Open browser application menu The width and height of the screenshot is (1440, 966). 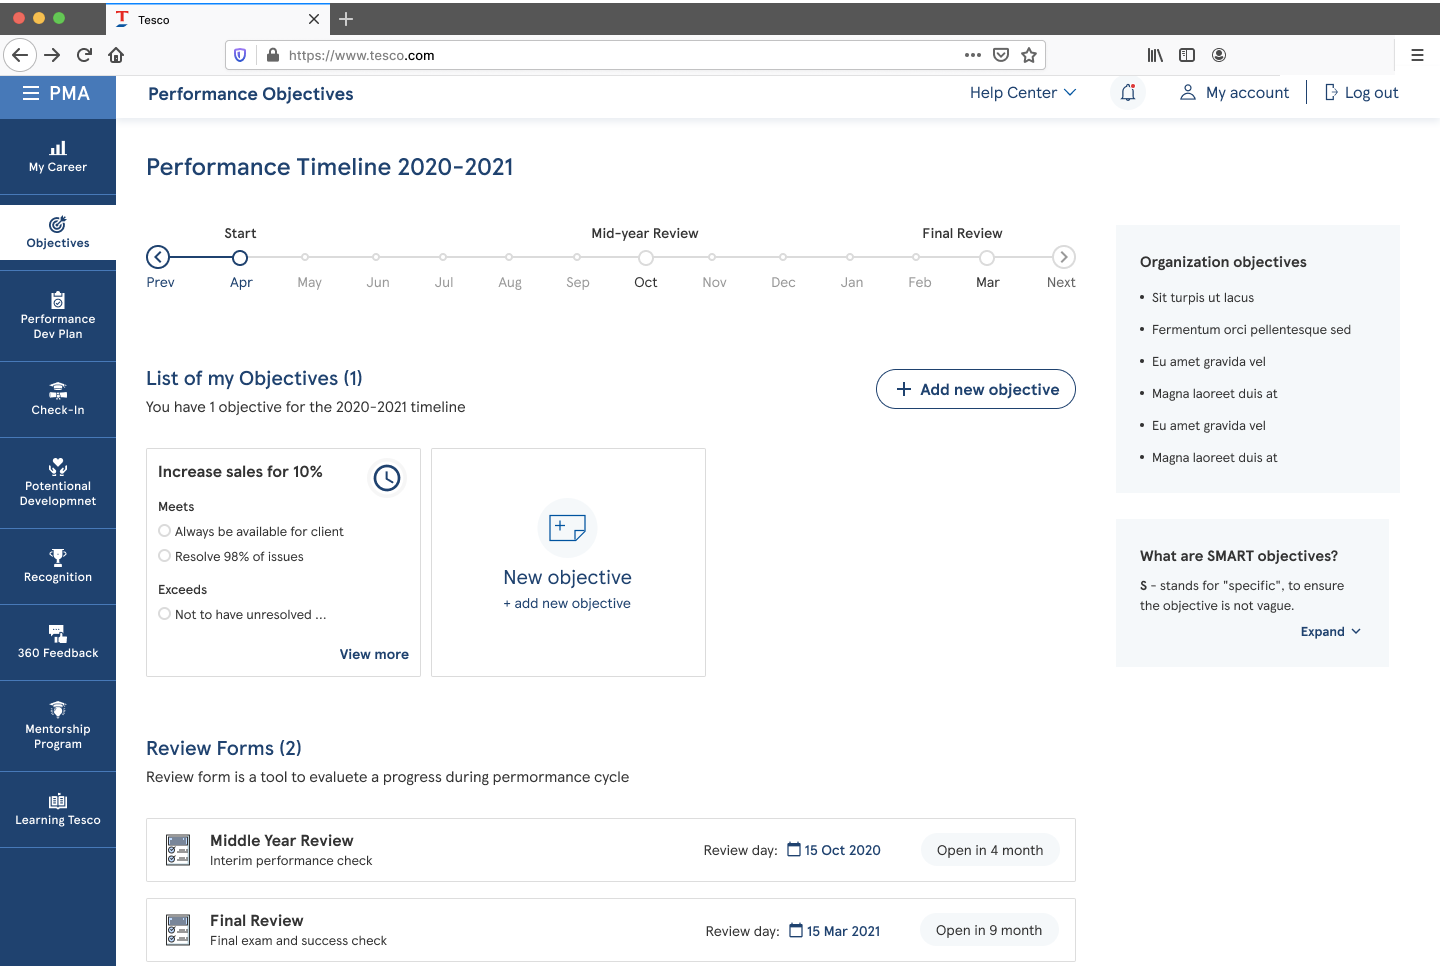[1417, 55]
